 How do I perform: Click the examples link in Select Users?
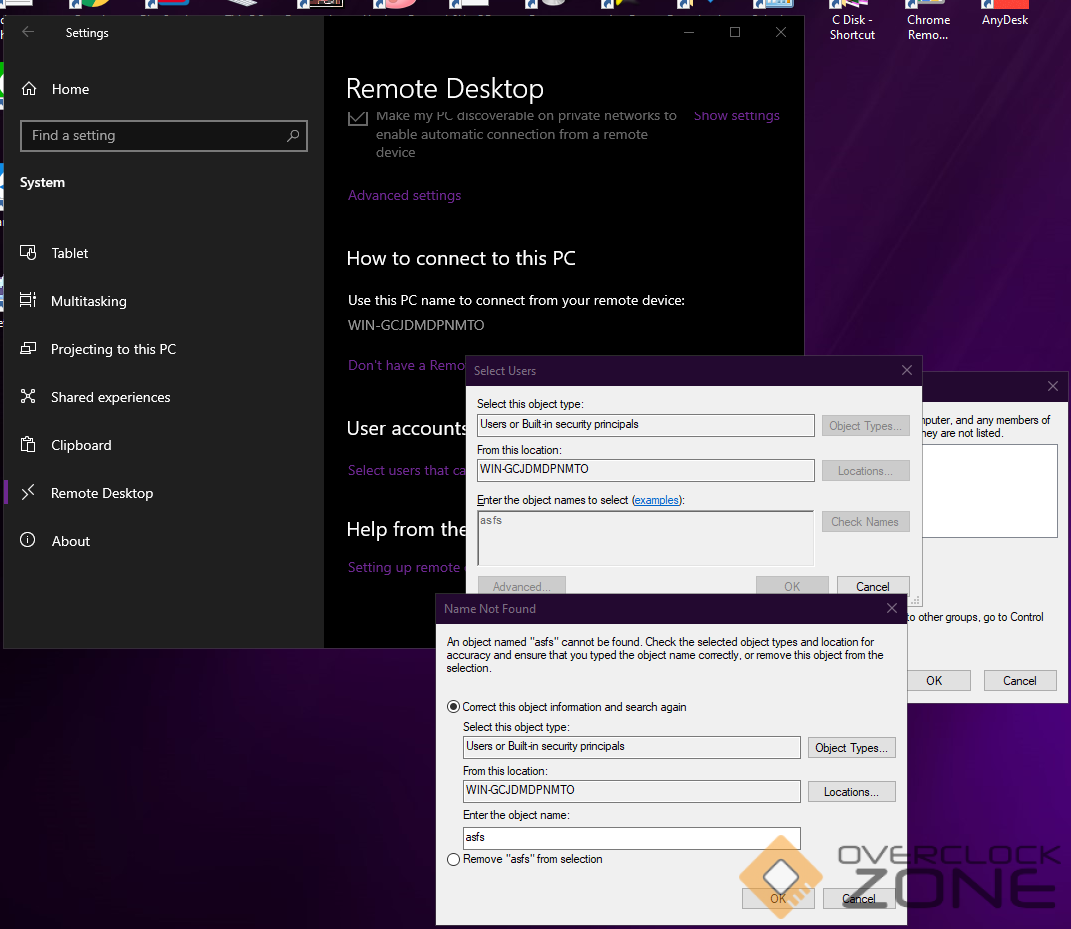tap(656, 500)
